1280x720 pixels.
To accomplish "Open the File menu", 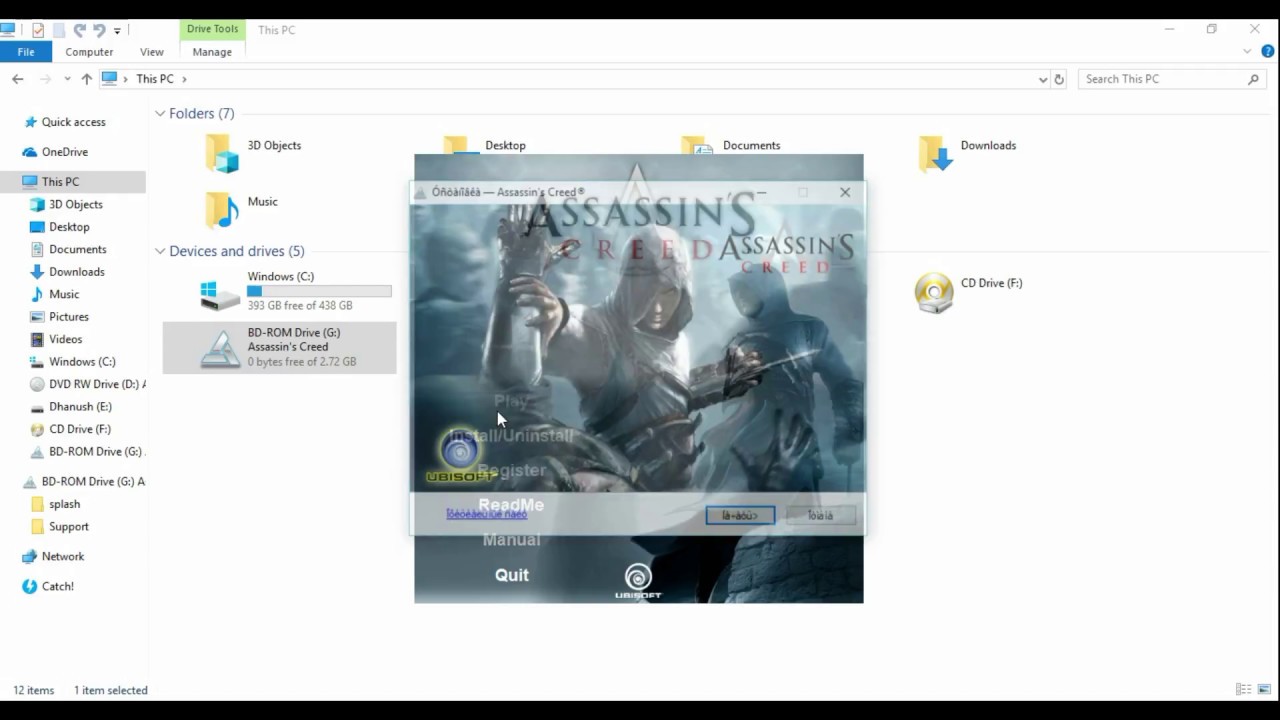I will 26,52.
